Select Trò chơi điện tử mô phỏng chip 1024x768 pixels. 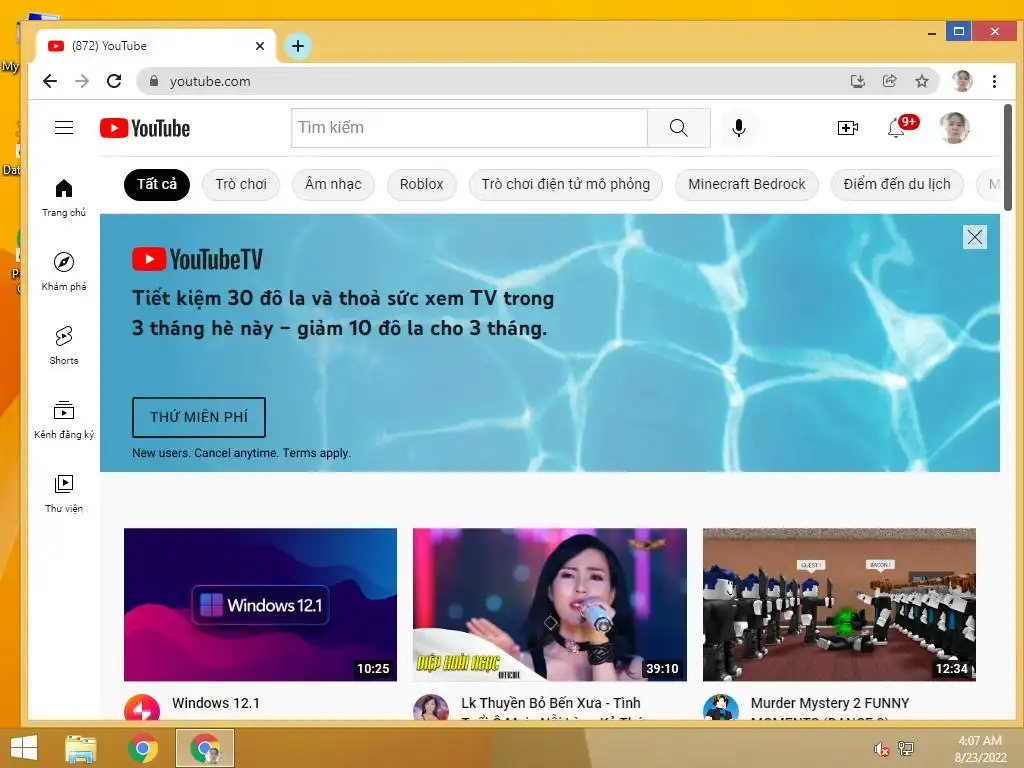566,184
